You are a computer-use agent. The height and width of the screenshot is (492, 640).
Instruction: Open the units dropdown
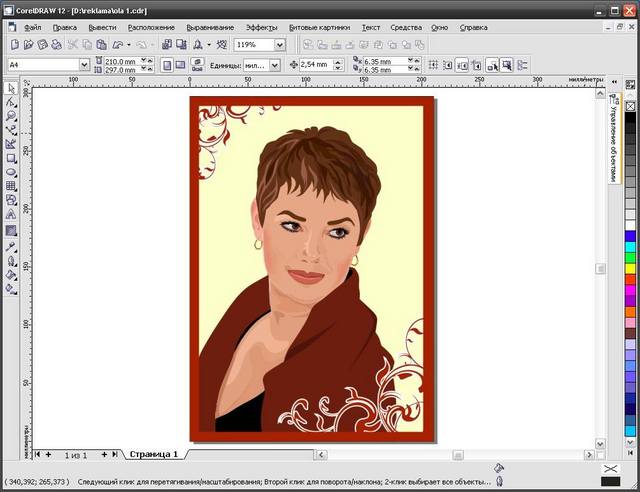pyautogui.click(x=275, y=65)
